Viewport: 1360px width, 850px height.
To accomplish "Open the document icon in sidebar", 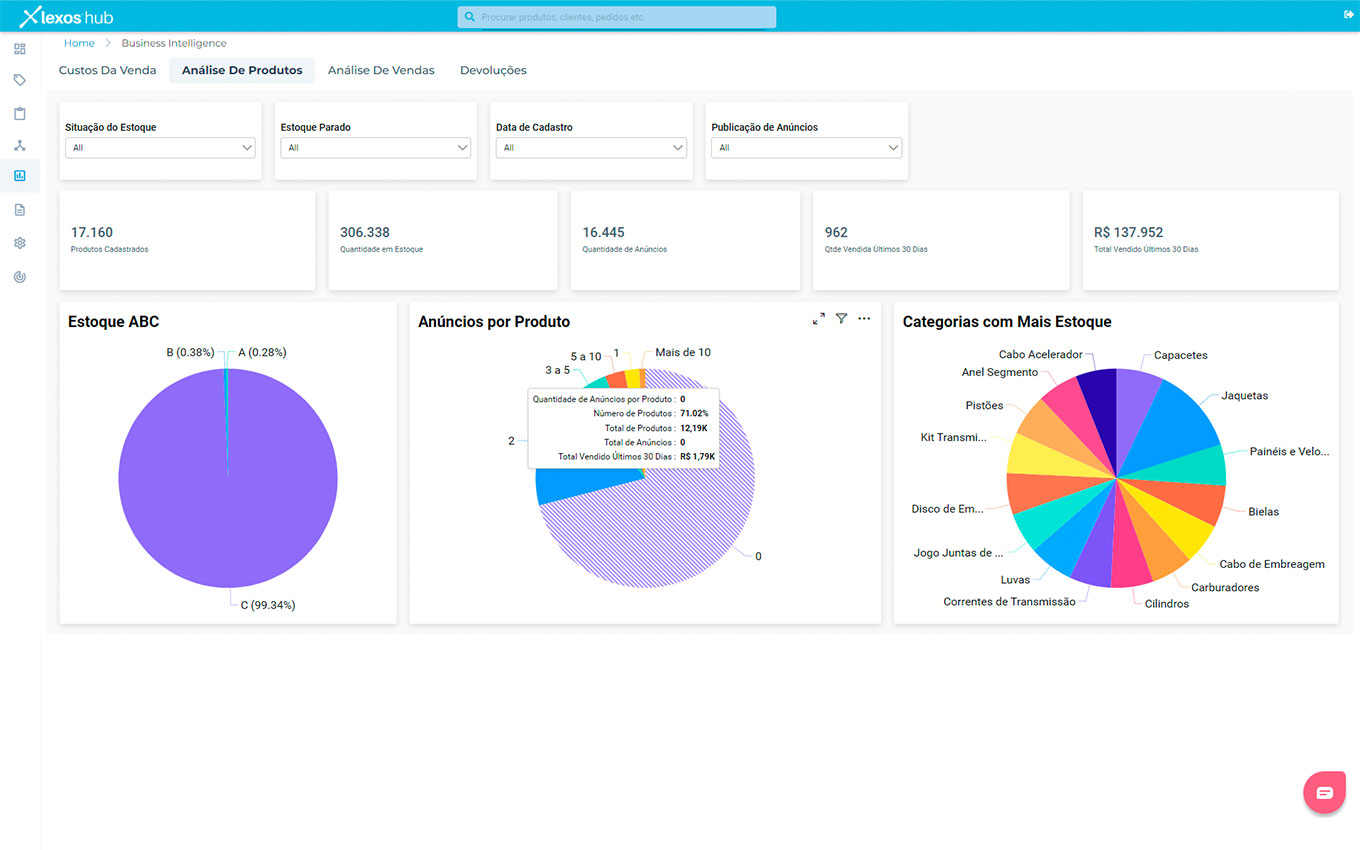I will (x=20, y=210).
